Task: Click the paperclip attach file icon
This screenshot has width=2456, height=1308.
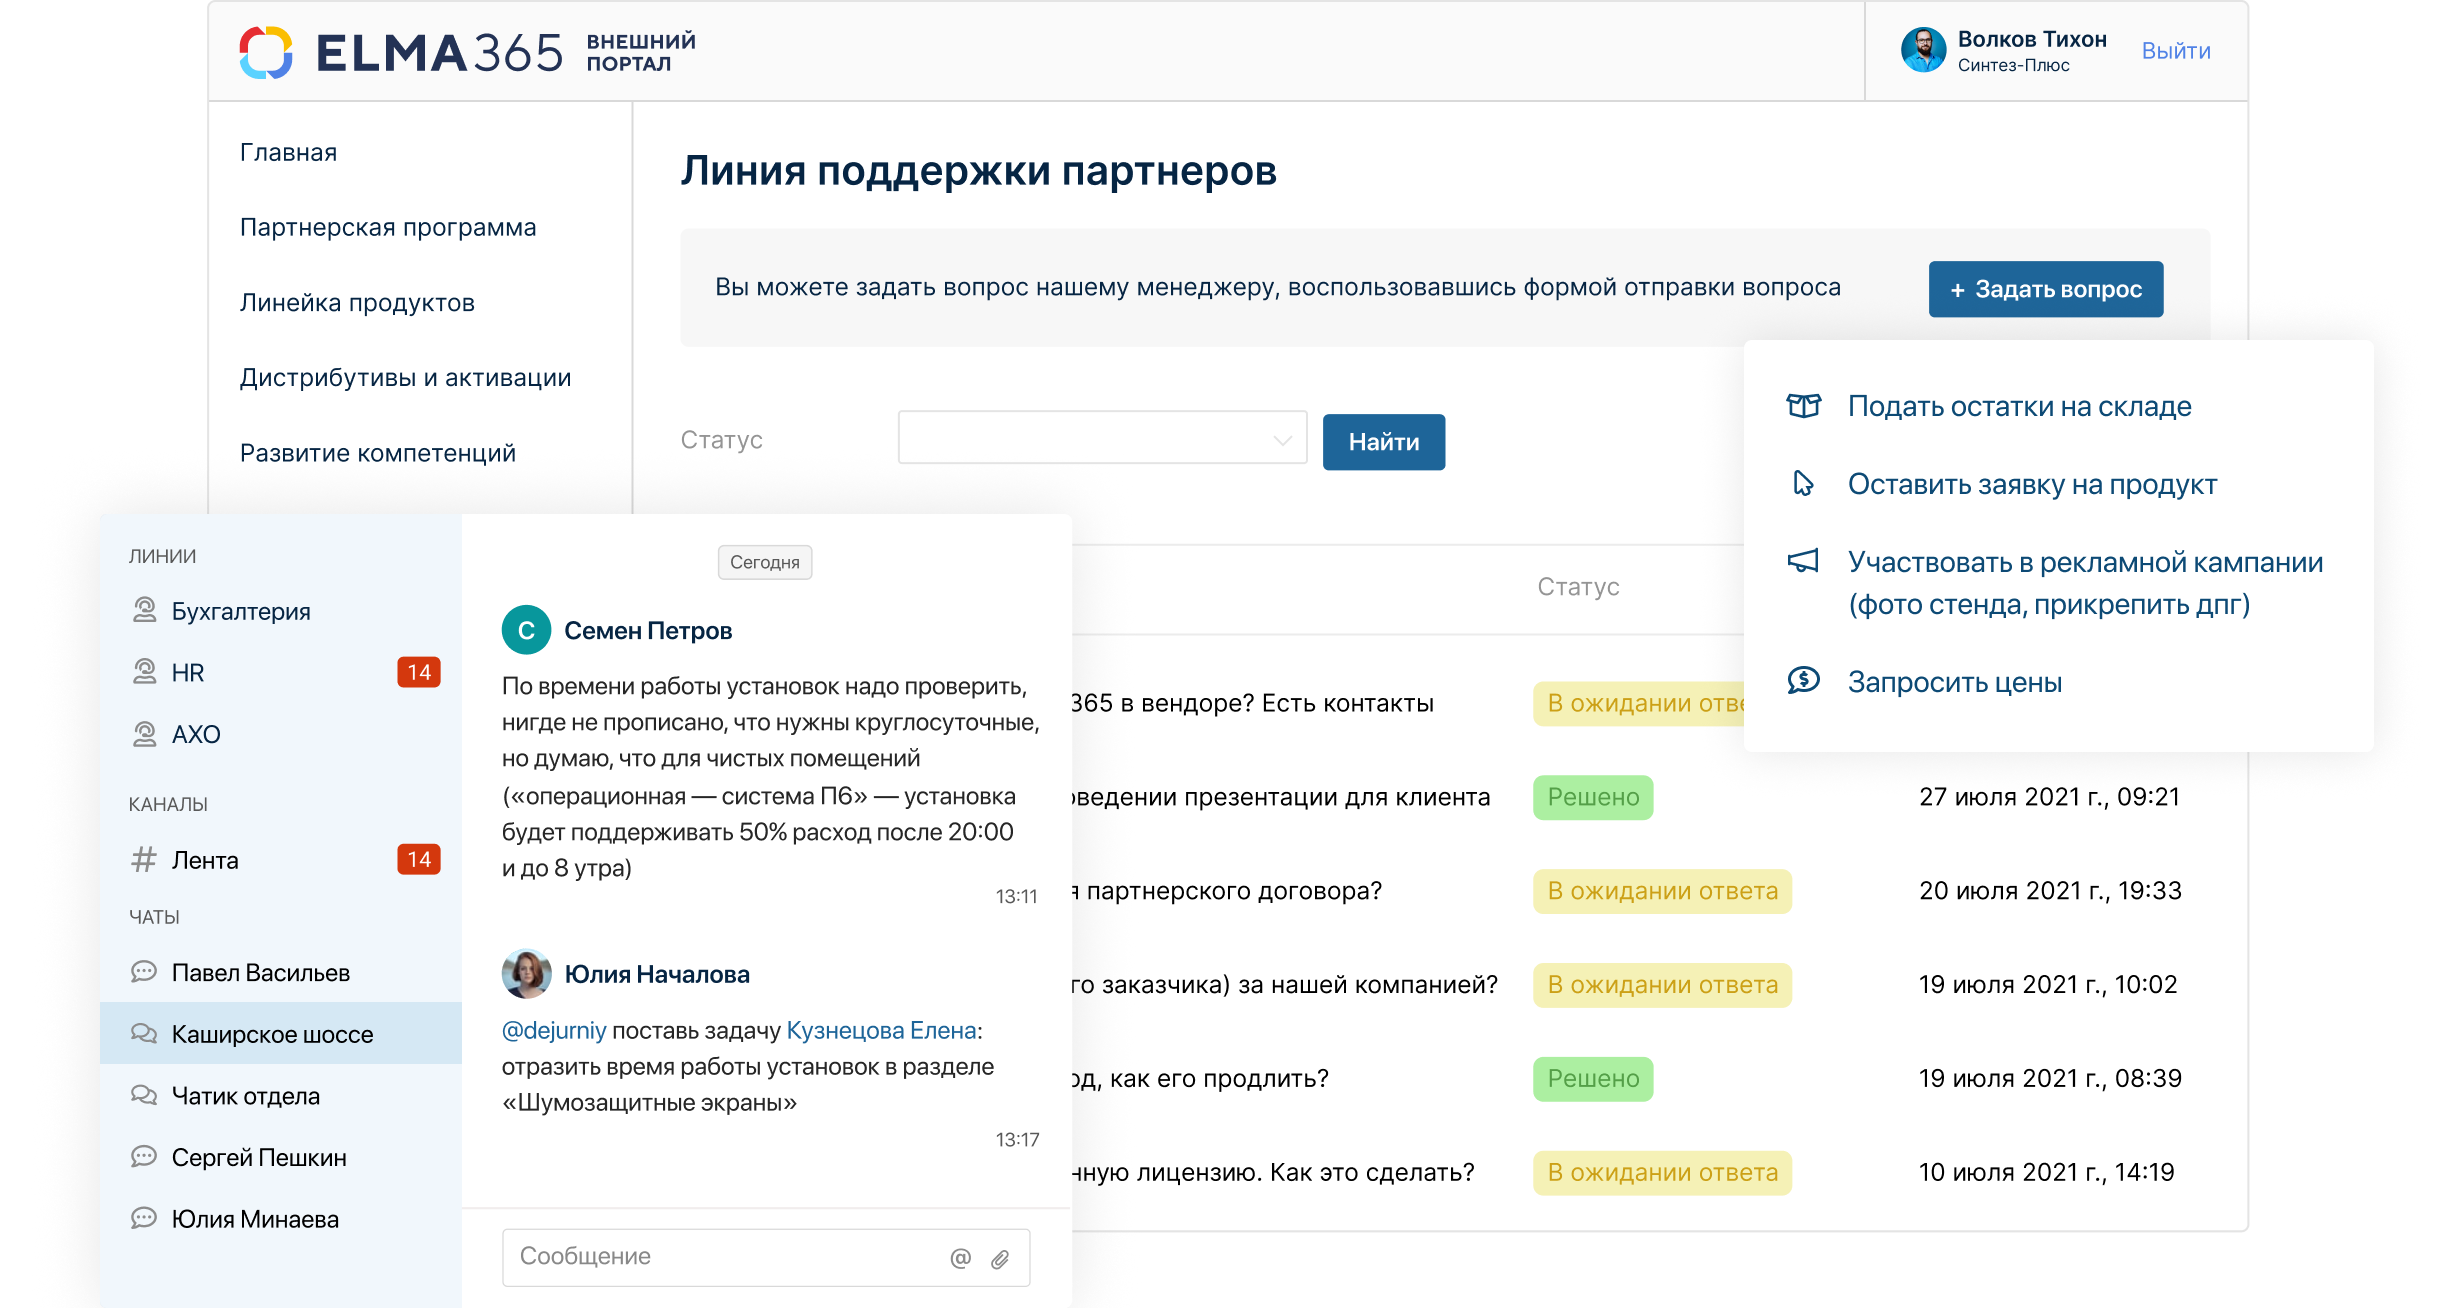Action: [1000, 1259]
